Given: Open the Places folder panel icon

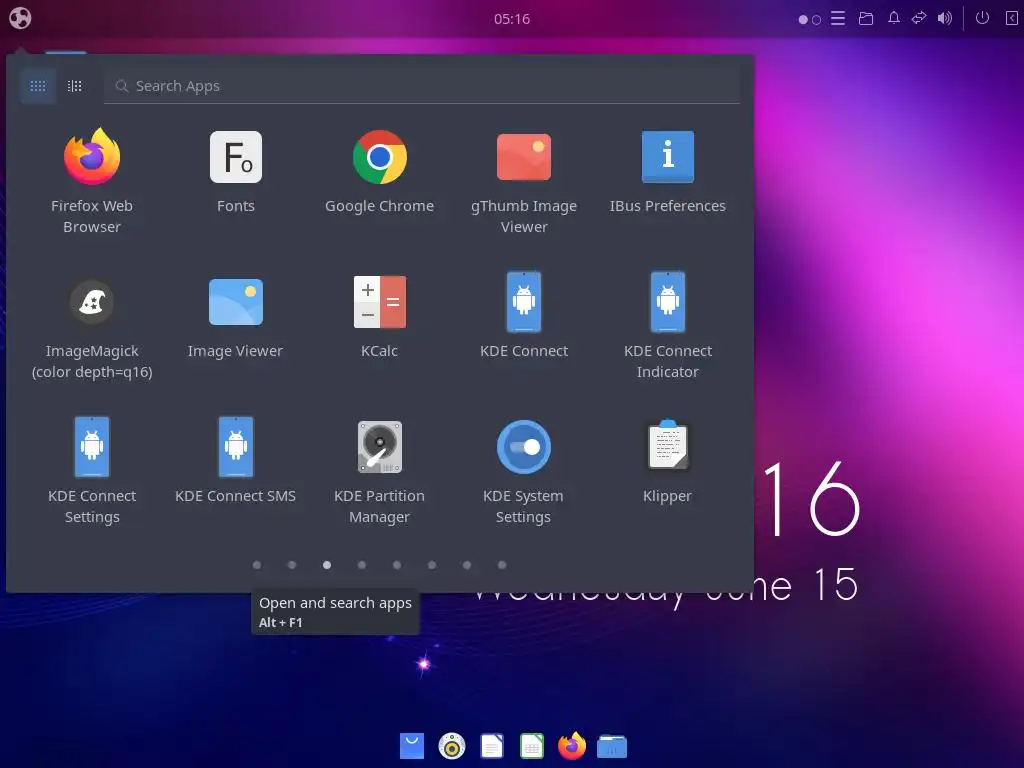Looking at the screenshot, I should click(866, 18).
